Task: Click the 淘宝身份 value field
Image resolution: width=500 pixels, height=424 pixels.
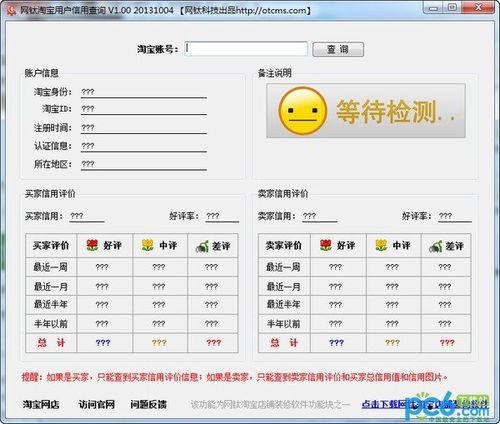Action: pyautogui.click(x=144, y=92)
